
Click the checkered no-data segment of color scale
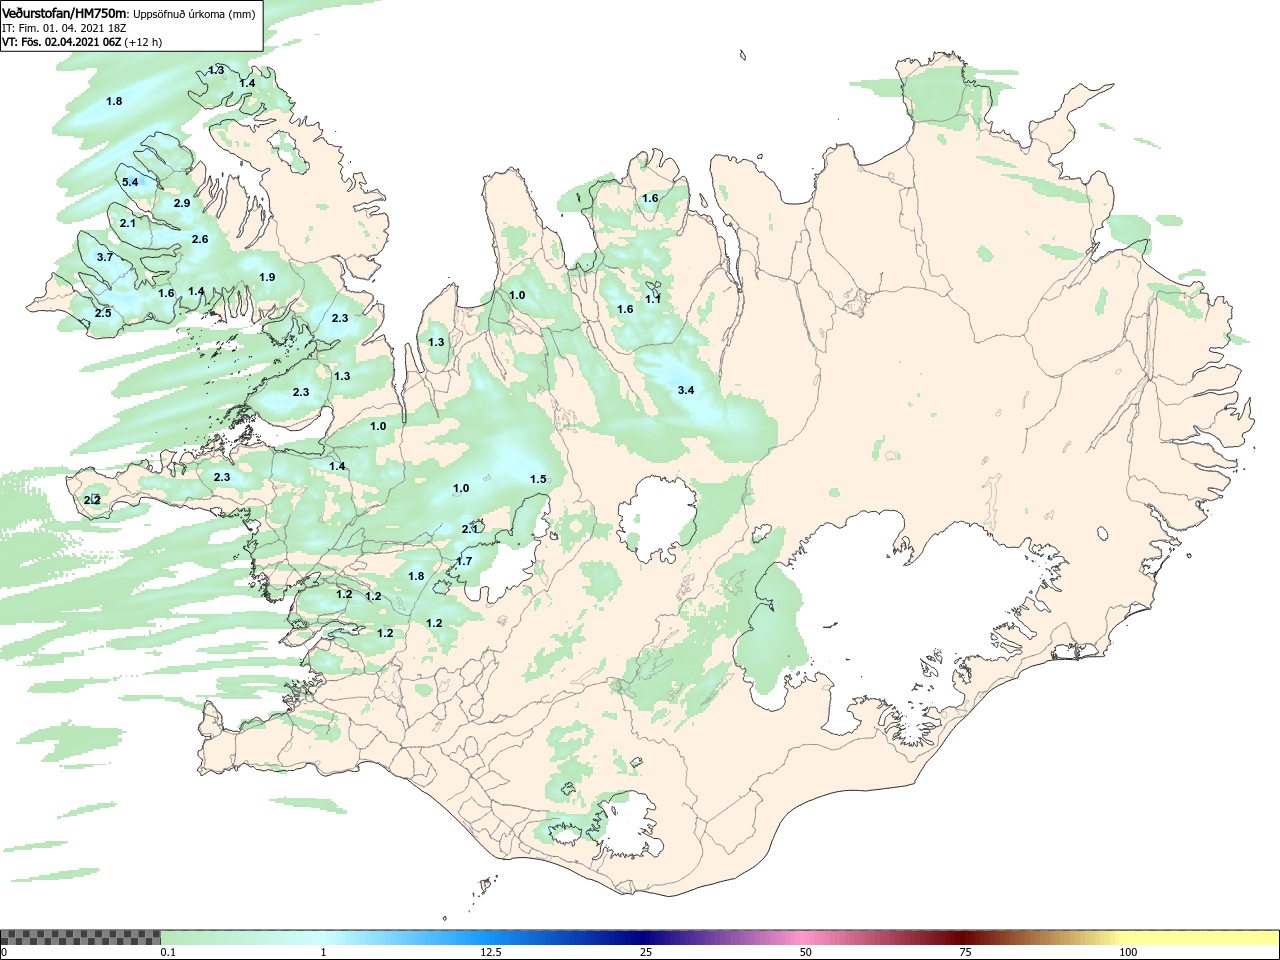click(x=80, y=938)
